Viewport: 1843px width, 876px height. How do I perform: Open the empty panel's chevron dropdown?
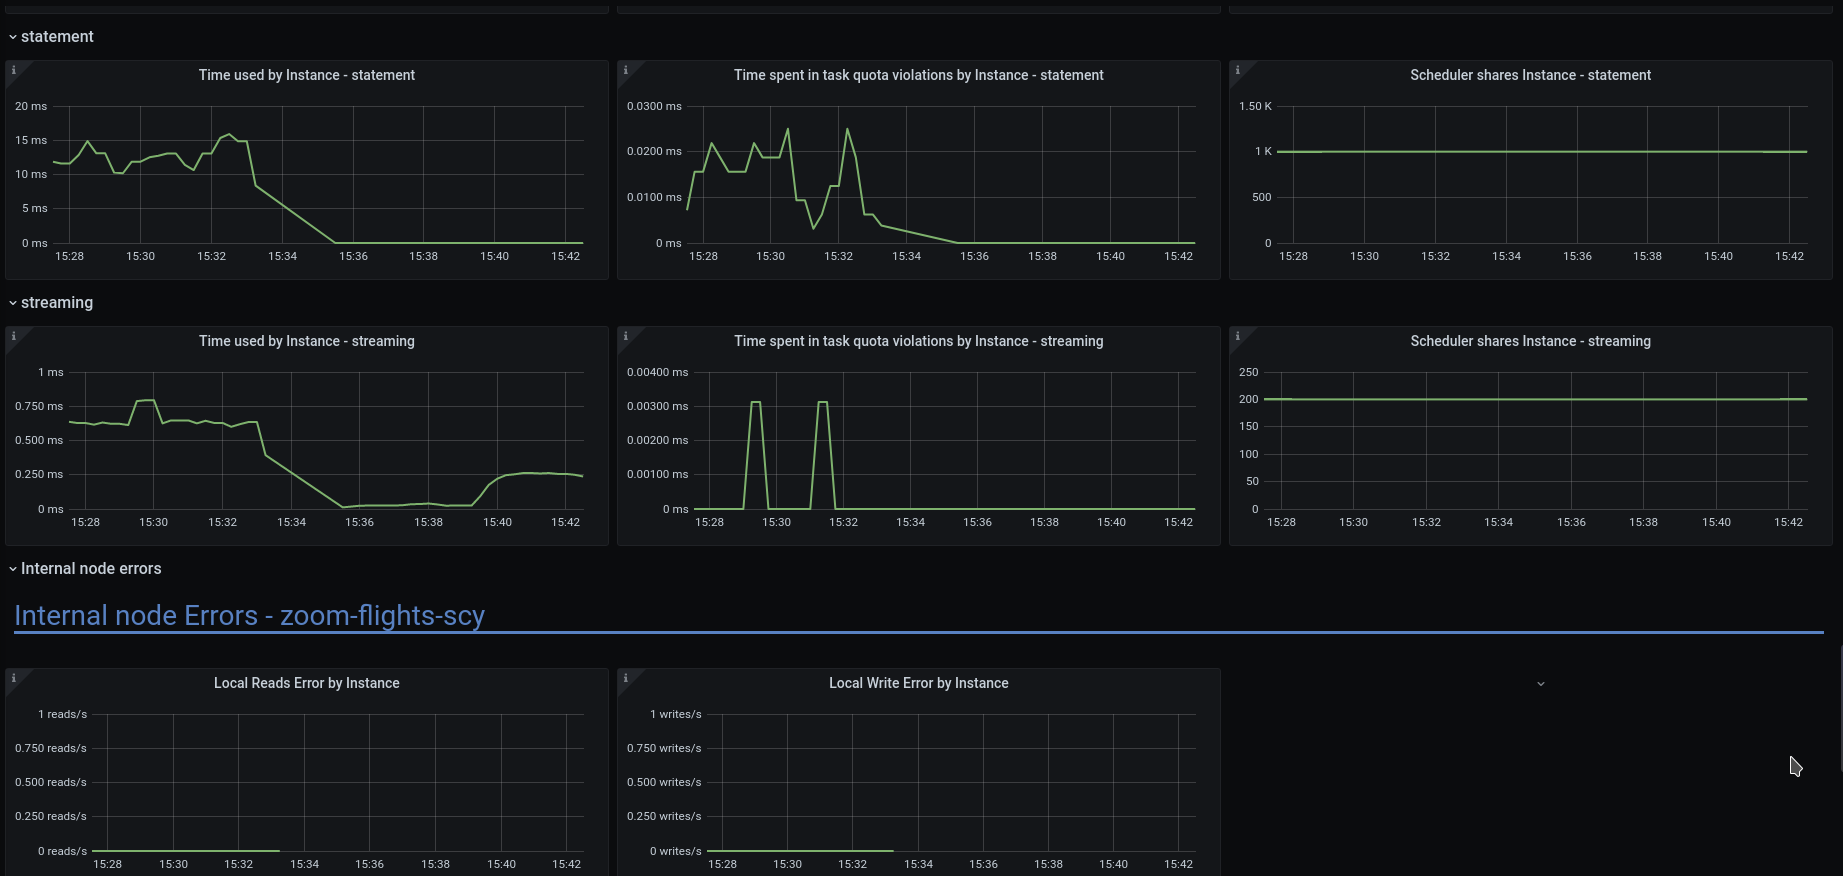point(1541,684)
